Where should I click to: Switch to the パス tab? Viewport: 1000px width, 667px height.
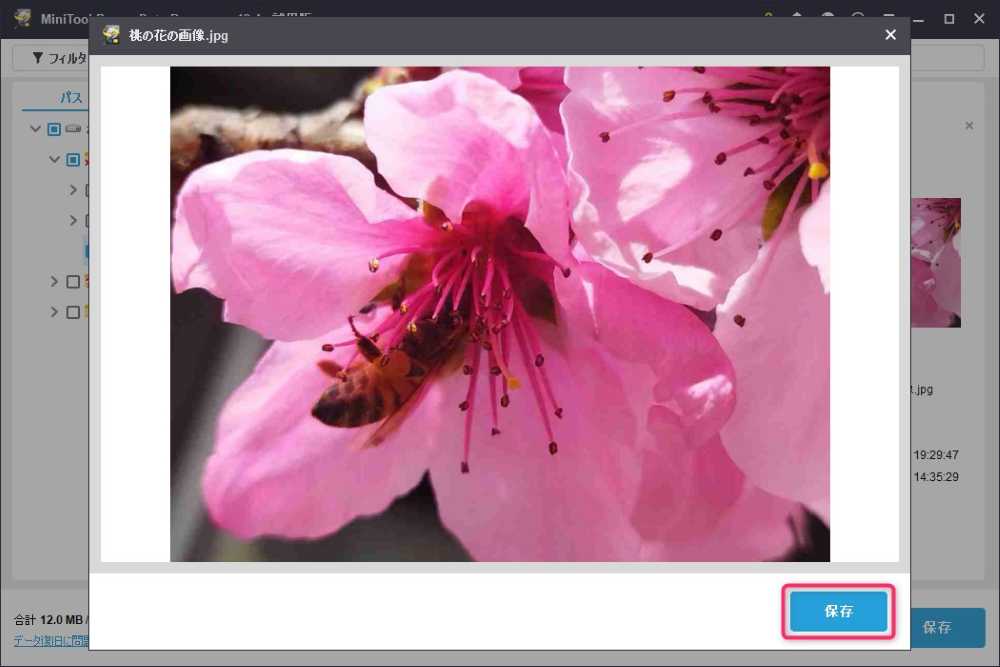coord(71,98)
